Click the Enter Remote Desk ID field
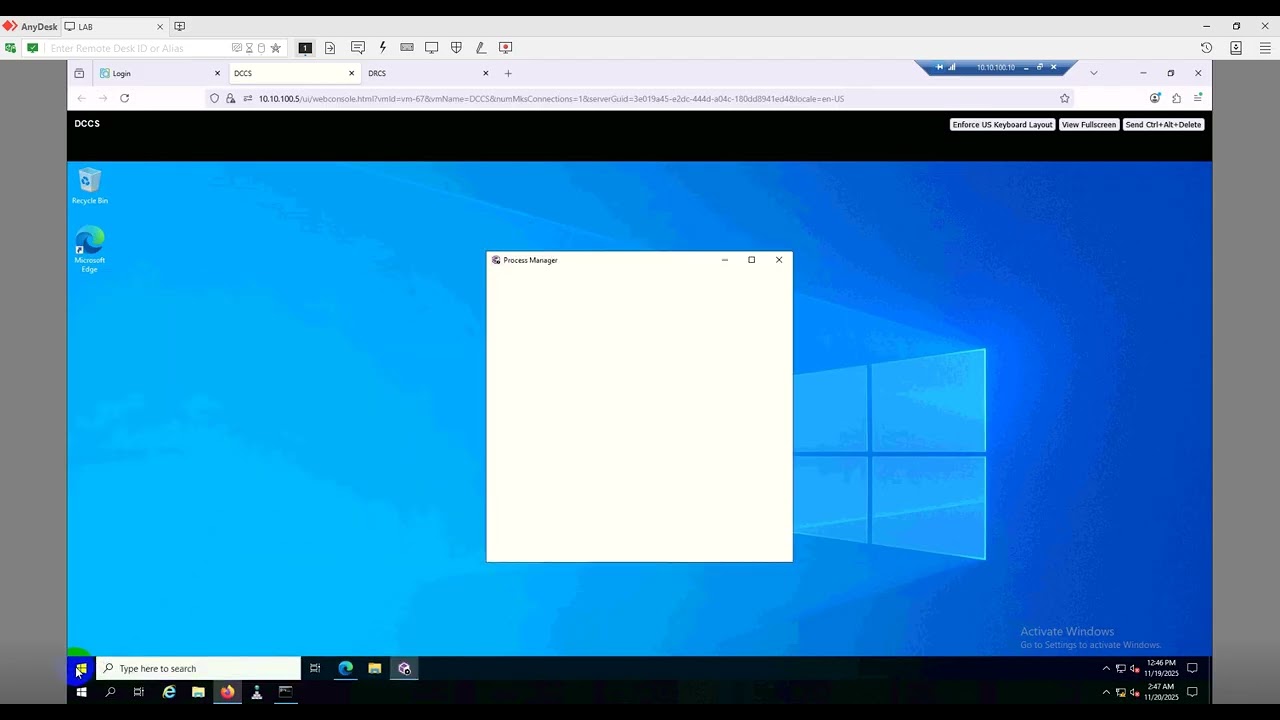Viewport: 1280px width, 720px height. click(140, 48)
